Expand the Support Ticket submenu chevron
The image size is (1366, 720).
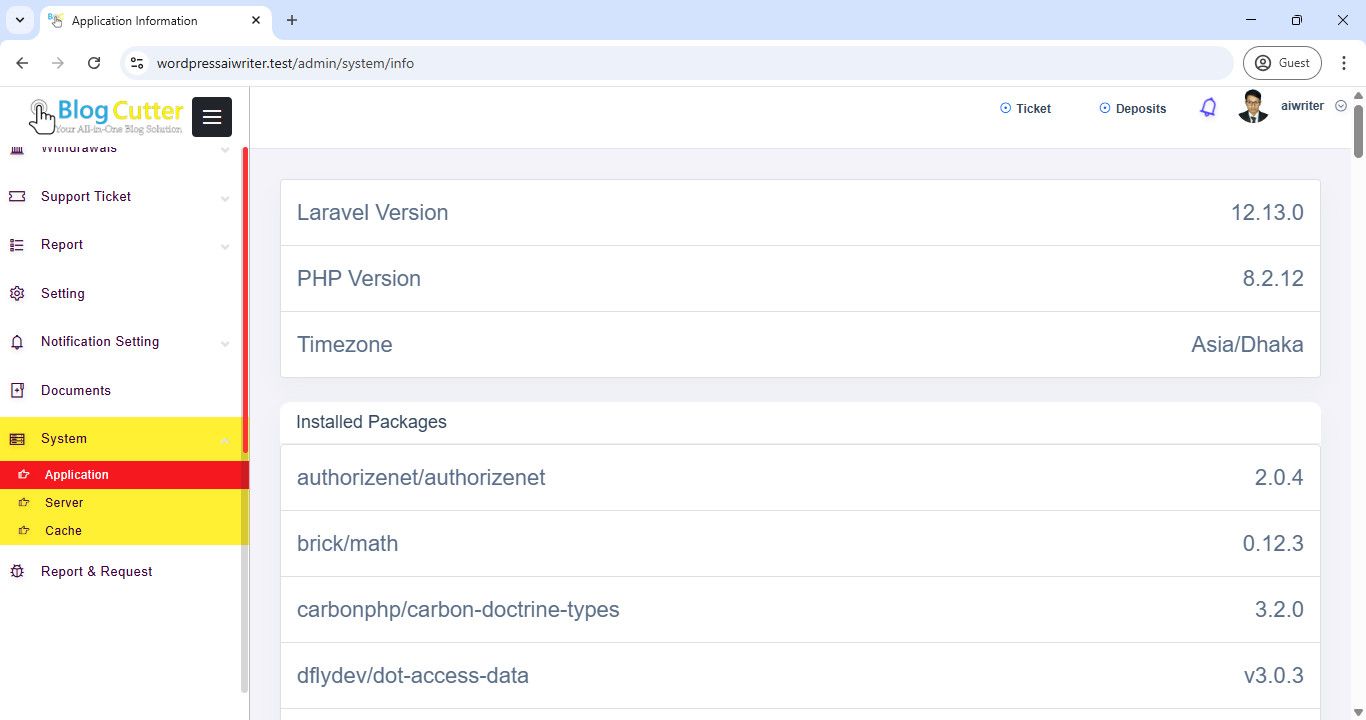tap(225, 198)
